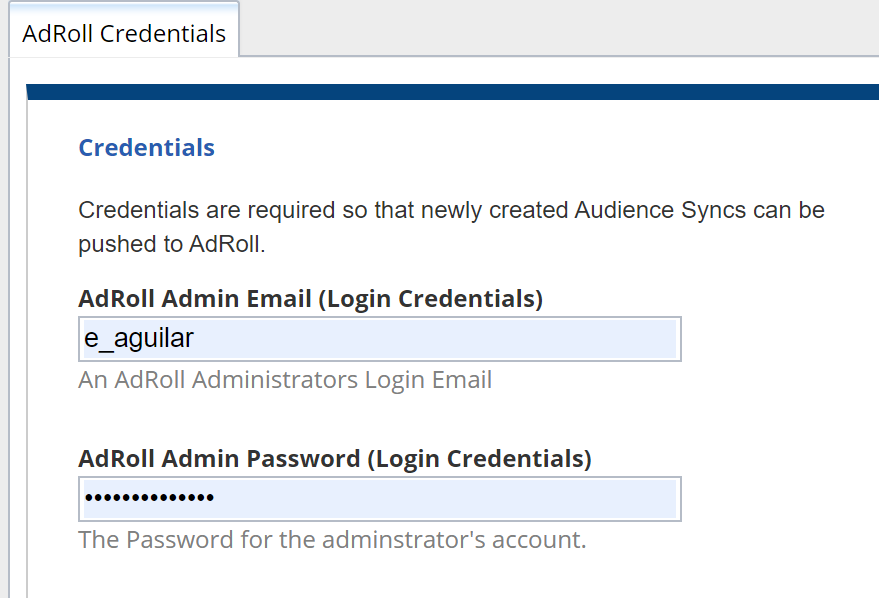Place cursor on the masked password dots
Screen dimensions: 879x598
point(149,499)
